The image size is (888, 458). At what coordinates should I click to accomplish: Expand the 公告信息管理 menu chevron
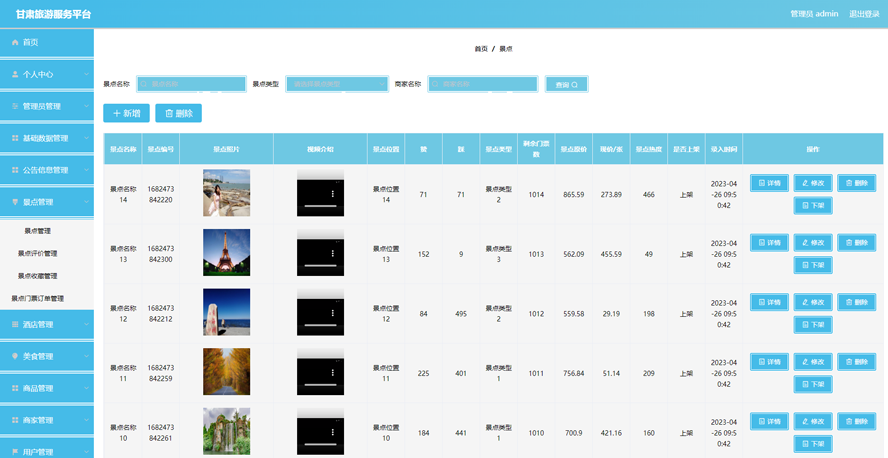click(x=86, y=170)
